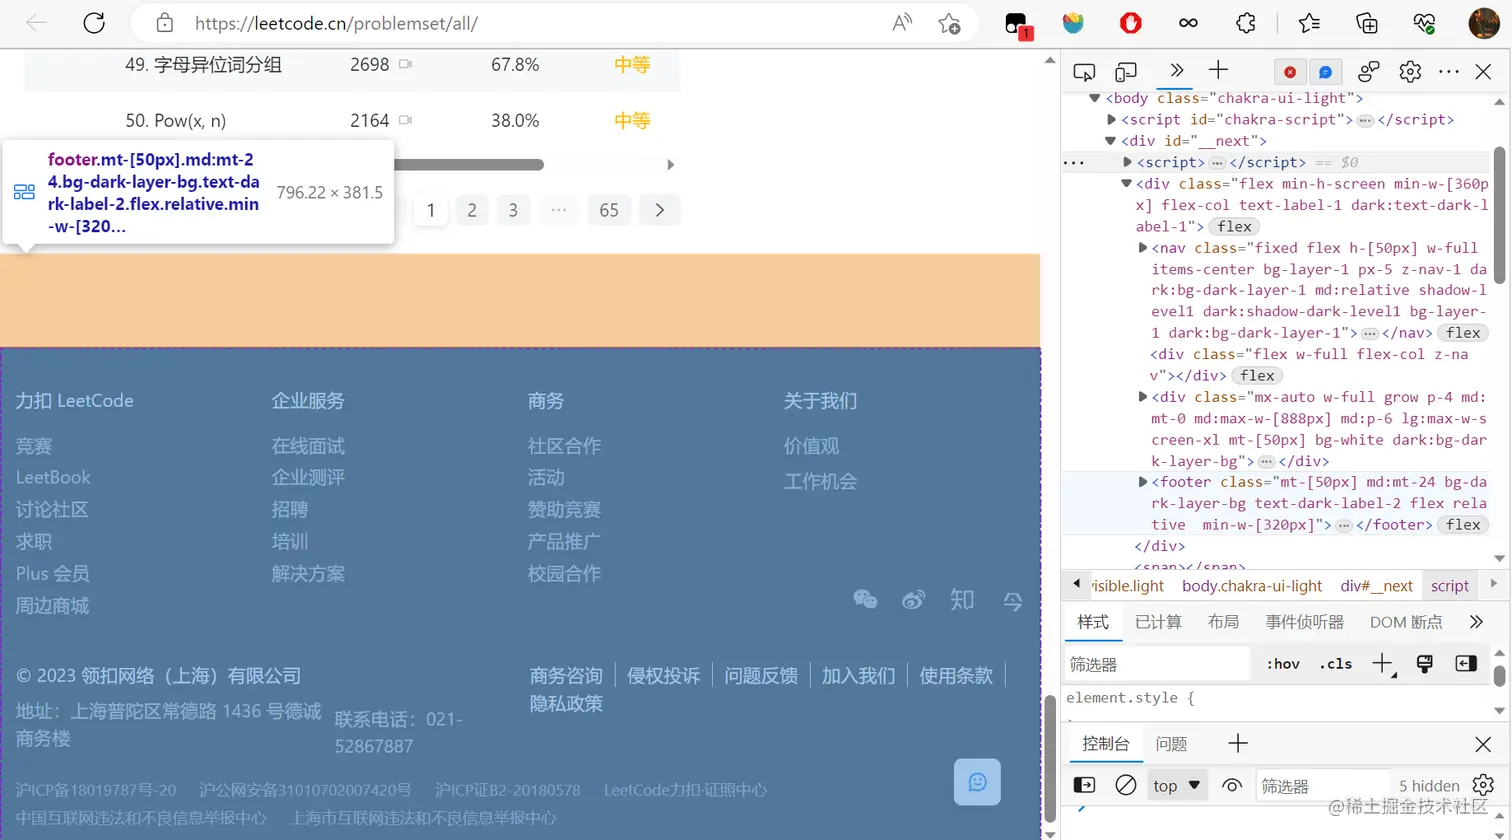Expand the footer element in Elements panel
The image size is (1512, 840).
1143,482
